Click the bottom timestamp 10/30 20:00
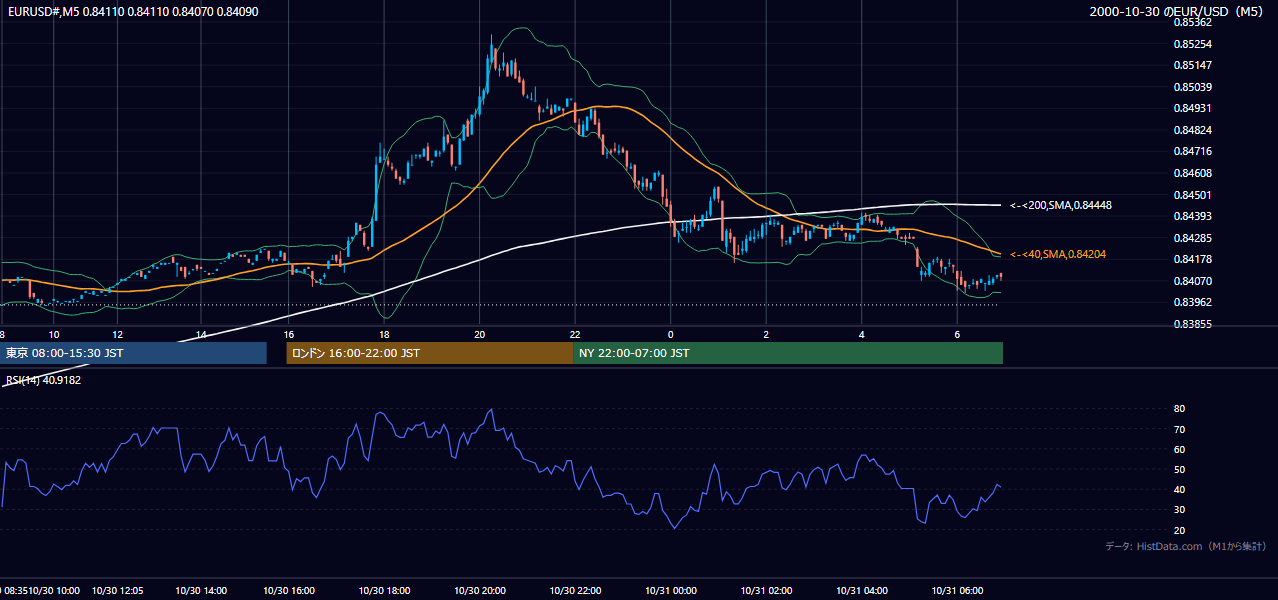The image size is (1278, 600). tap(481, 590)
